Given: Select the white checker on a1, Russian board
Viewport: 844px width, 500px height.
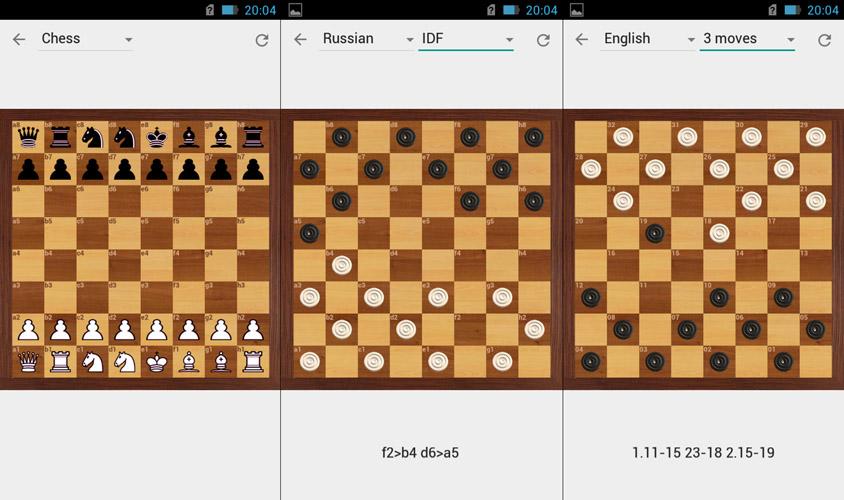Looking at the screenshot, I should click(x=310, y=361).
